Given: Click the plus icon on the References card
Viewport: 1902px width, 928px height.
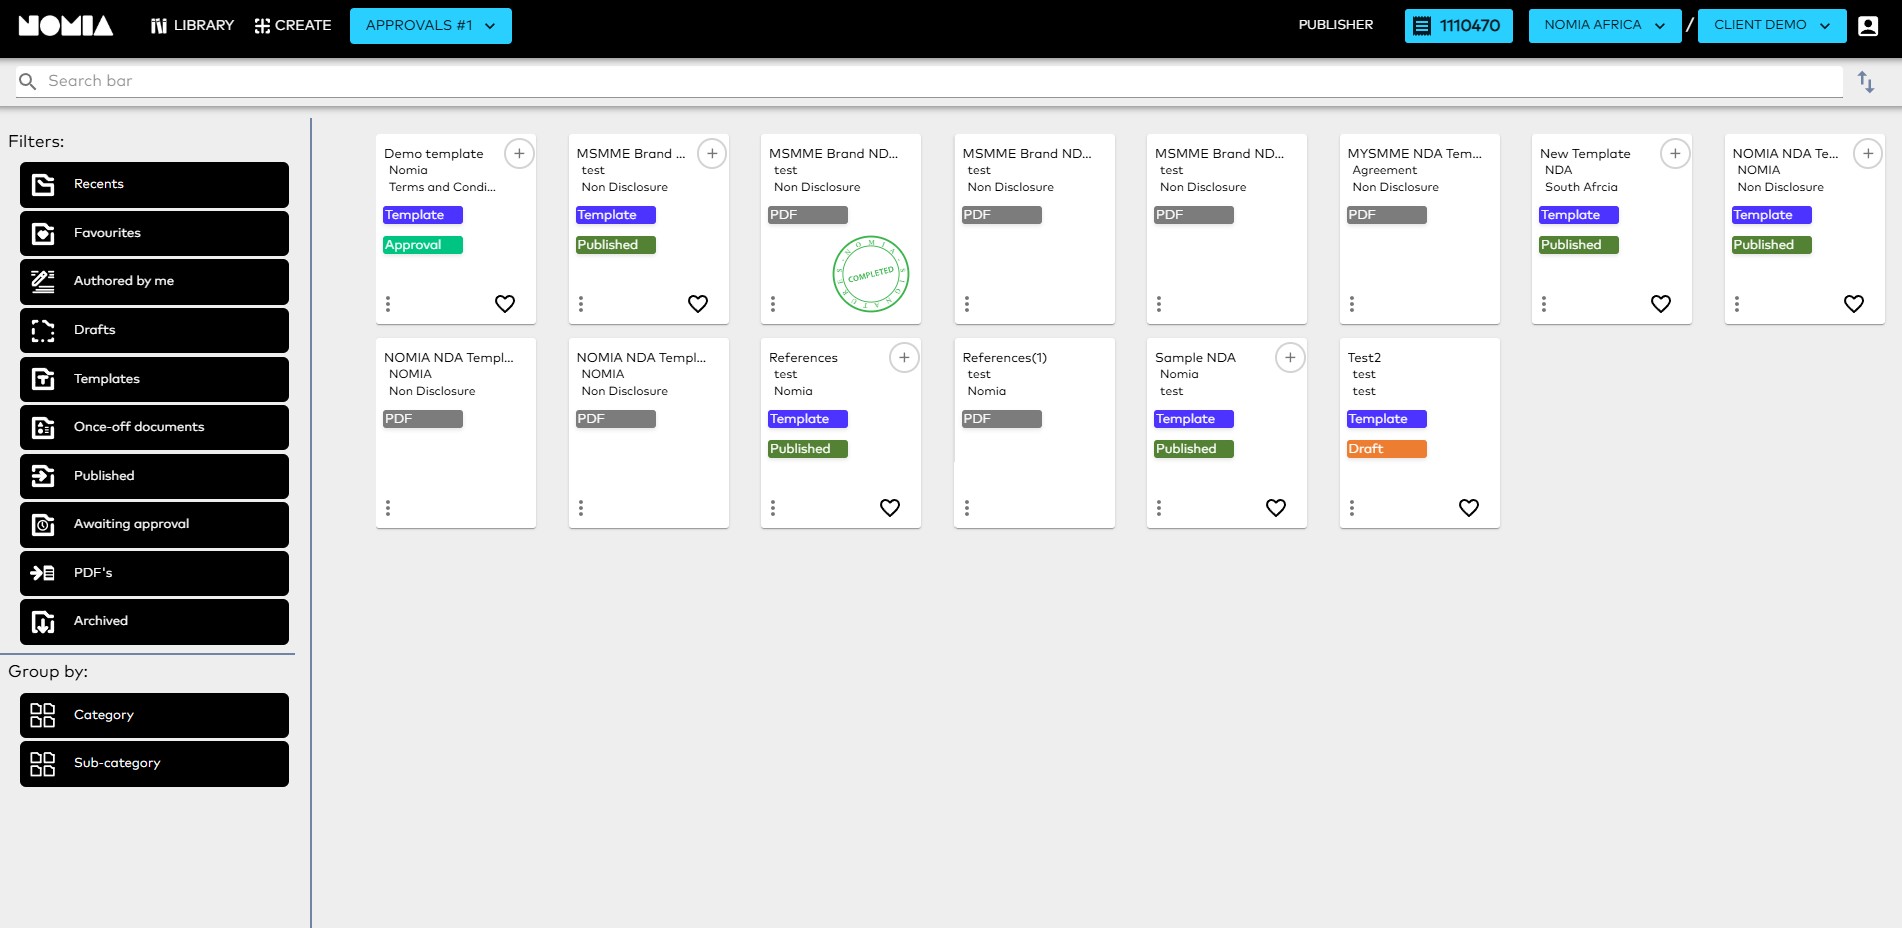Looking at the screenshot, I should tap(904, 357).
